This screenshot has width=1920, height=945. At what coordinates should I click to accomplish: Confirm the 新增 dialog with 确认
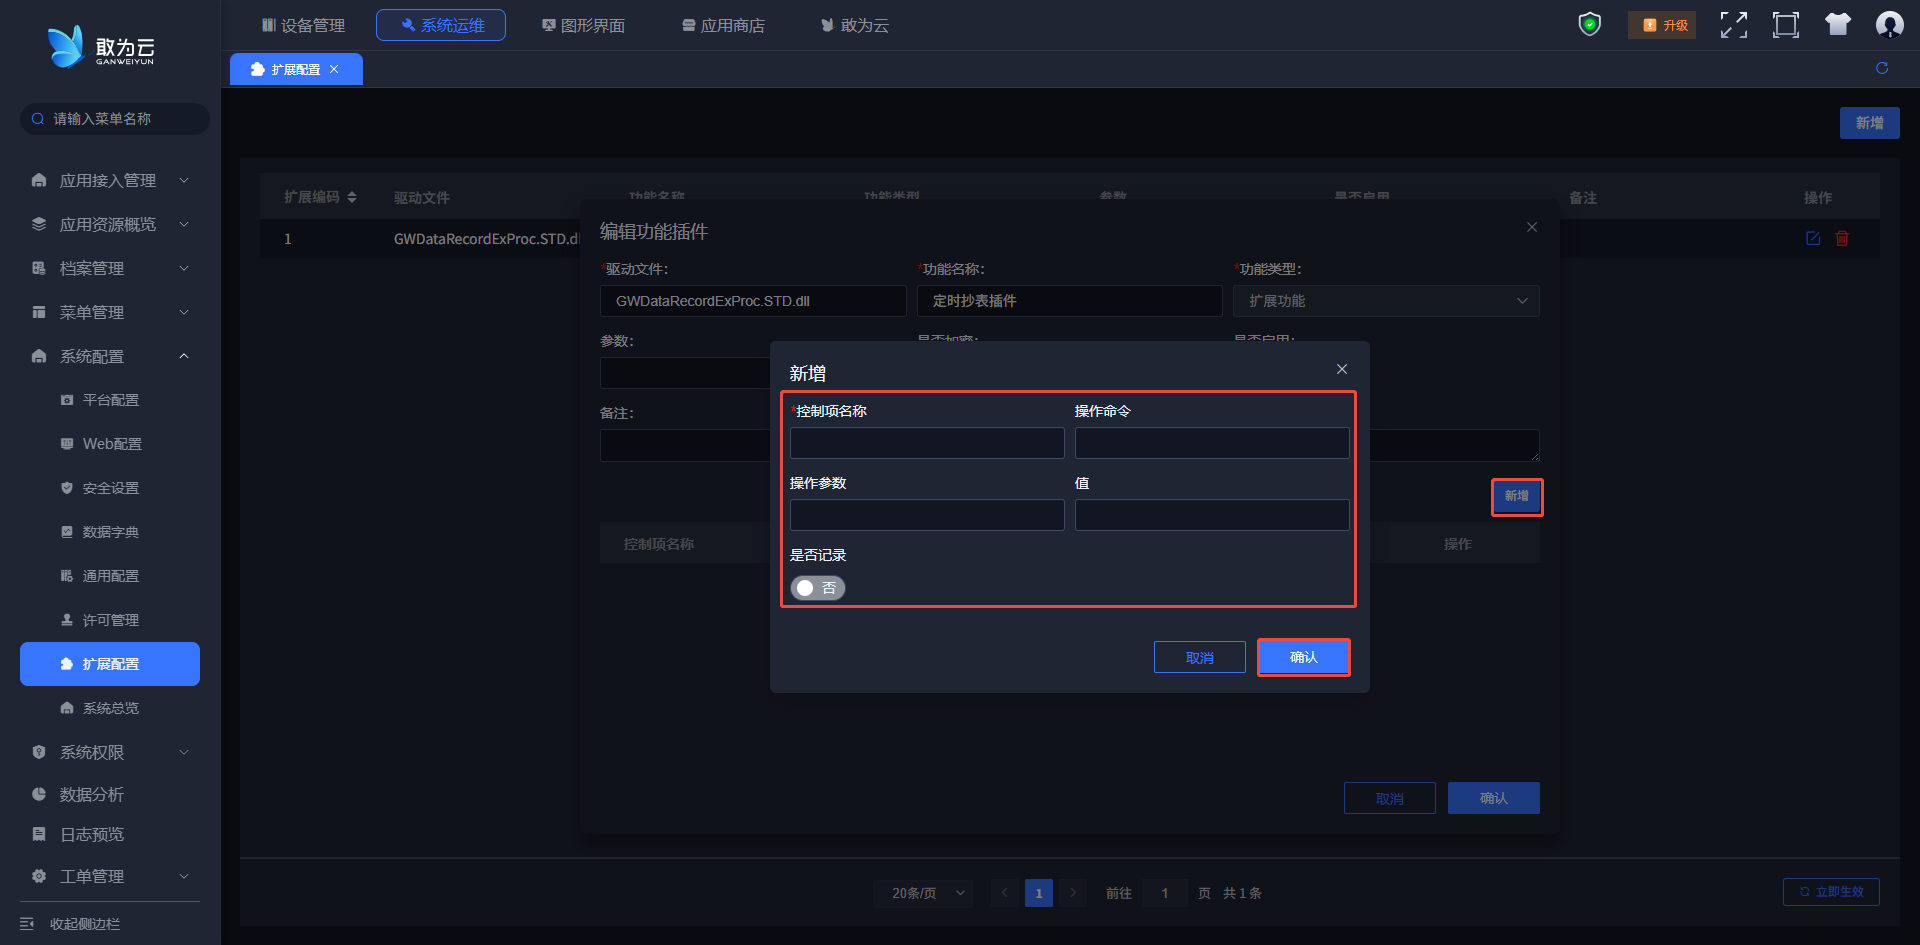[x=1303, y=657]
